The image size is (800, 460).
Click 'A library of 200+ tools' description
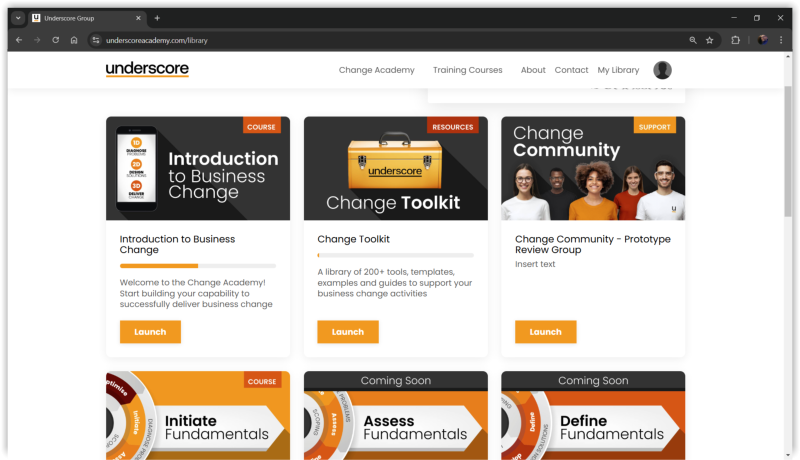coord(394,283)
